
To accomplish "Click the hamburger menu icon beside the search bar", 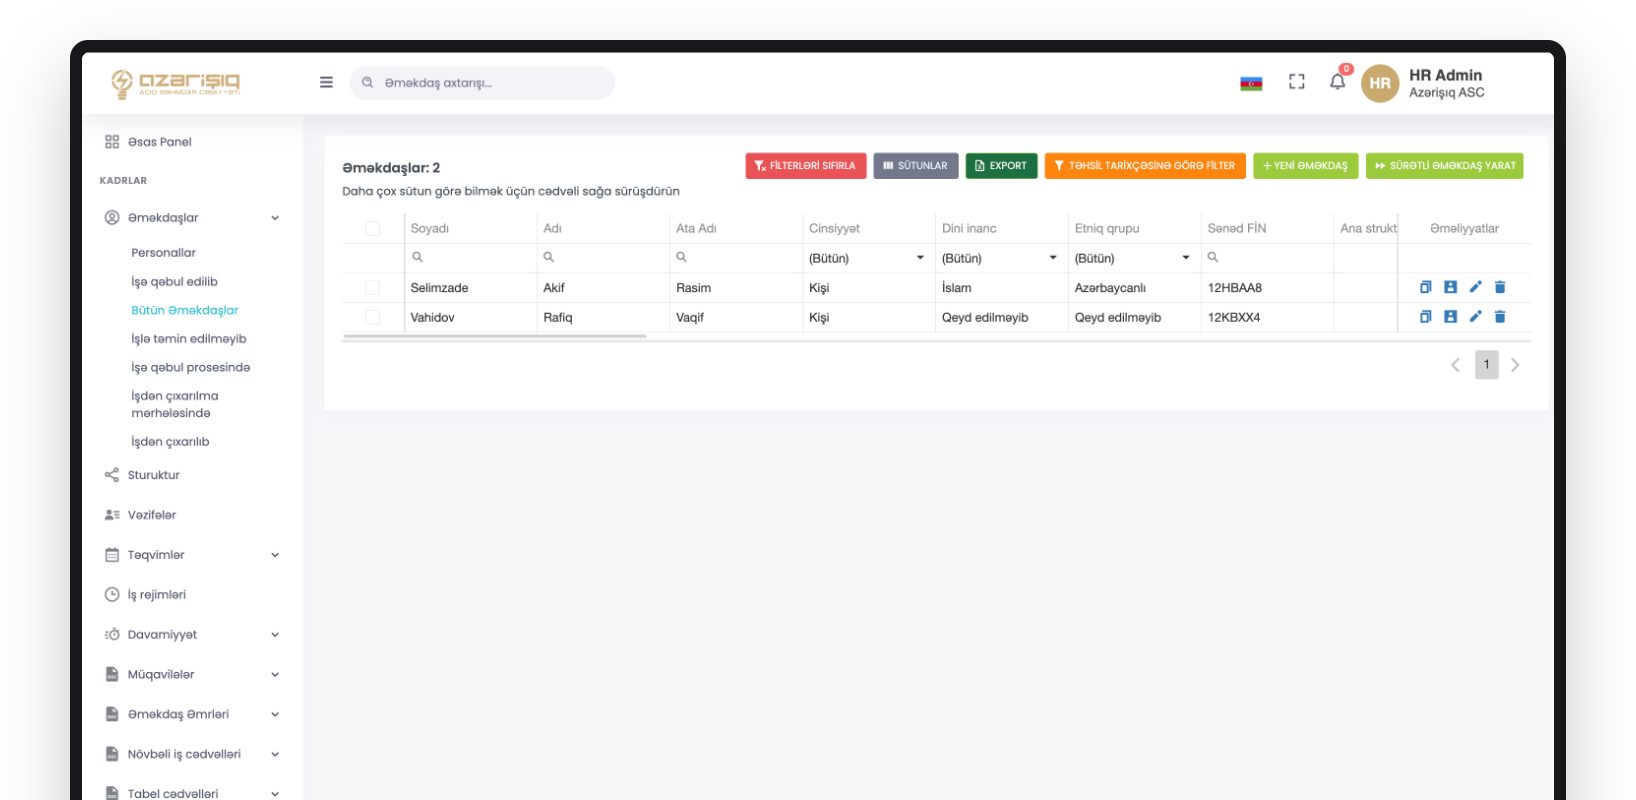I will coord(326,82).
